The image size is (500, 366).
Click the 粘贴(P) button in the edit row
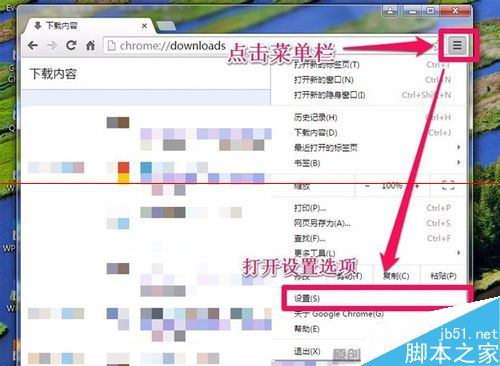[x=443, y=276]
